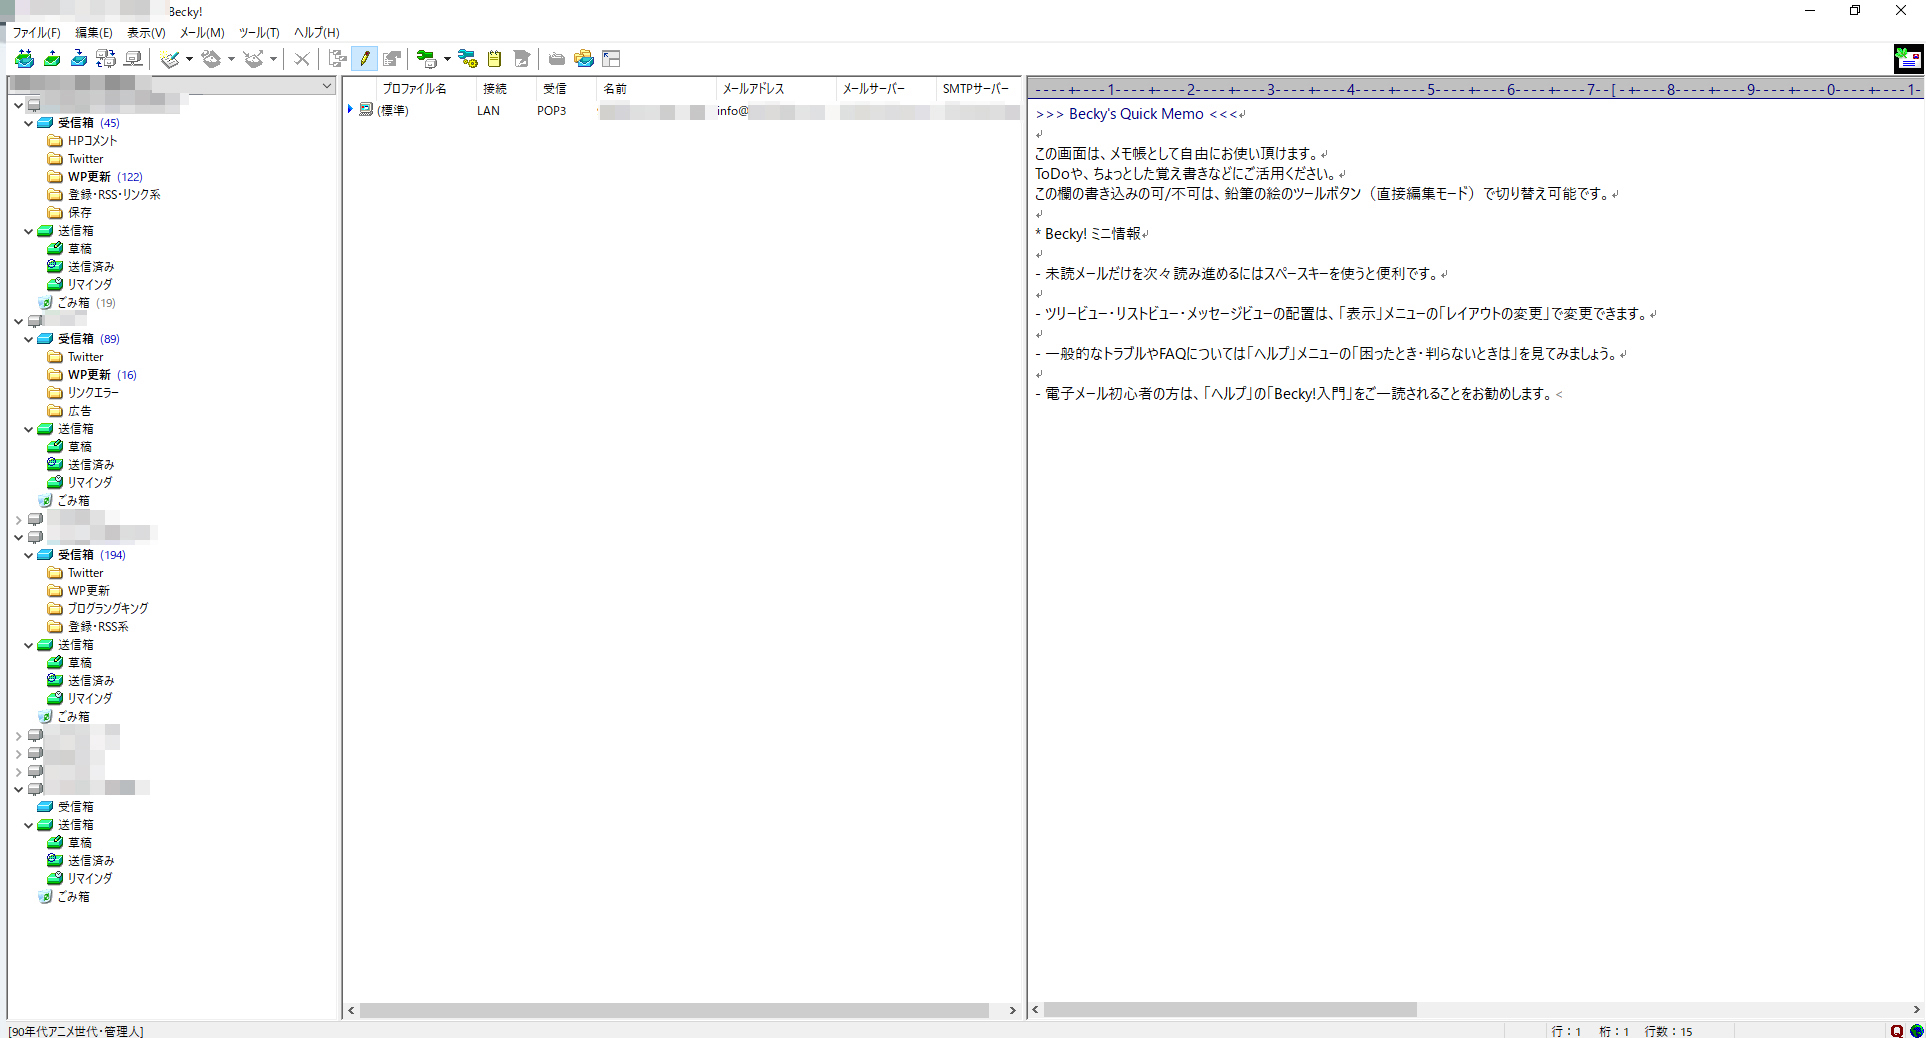Toggle direct edit mode with the pencil icon
This screenshot has width=1926, height=1038.
365,59
